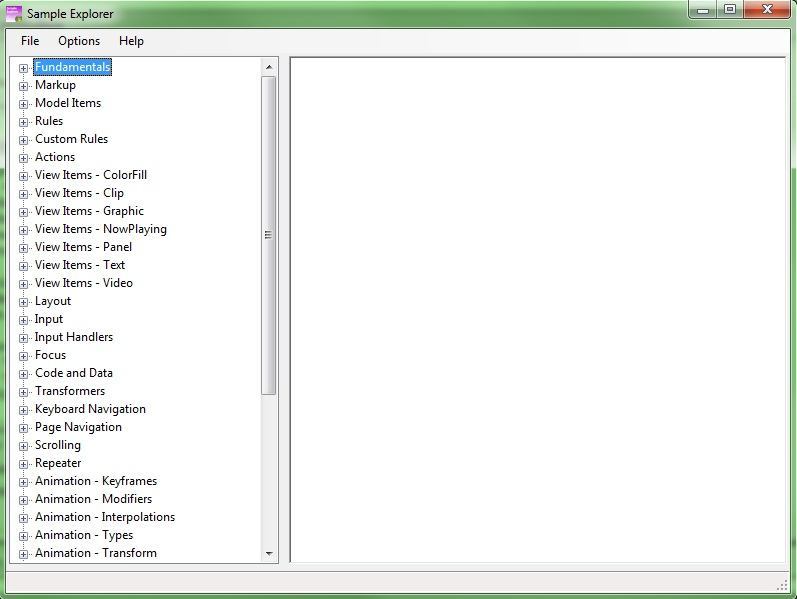The height and width of the screenshot is (599, 797).
Task: Select the Keyboard Navigation item
Action: [90, 409]
